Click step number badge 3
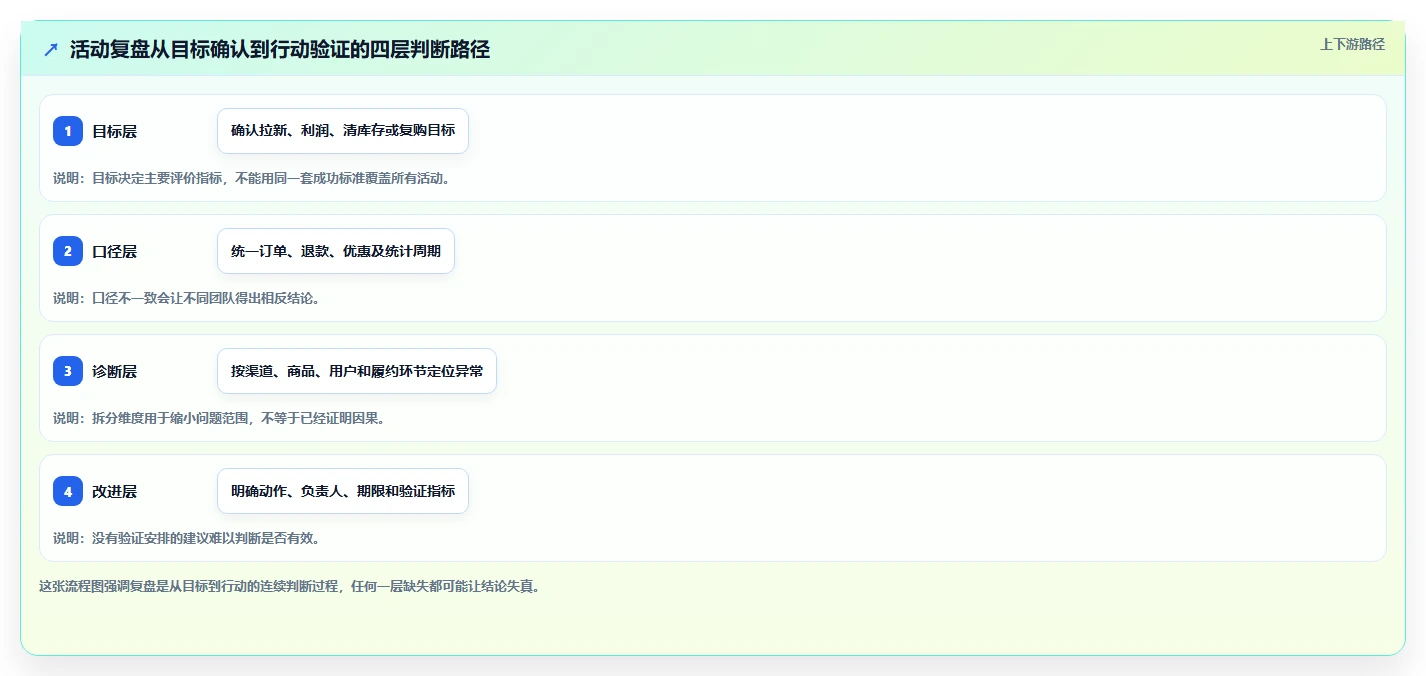This screenshot has width=1426, height=676. point(68,371)
